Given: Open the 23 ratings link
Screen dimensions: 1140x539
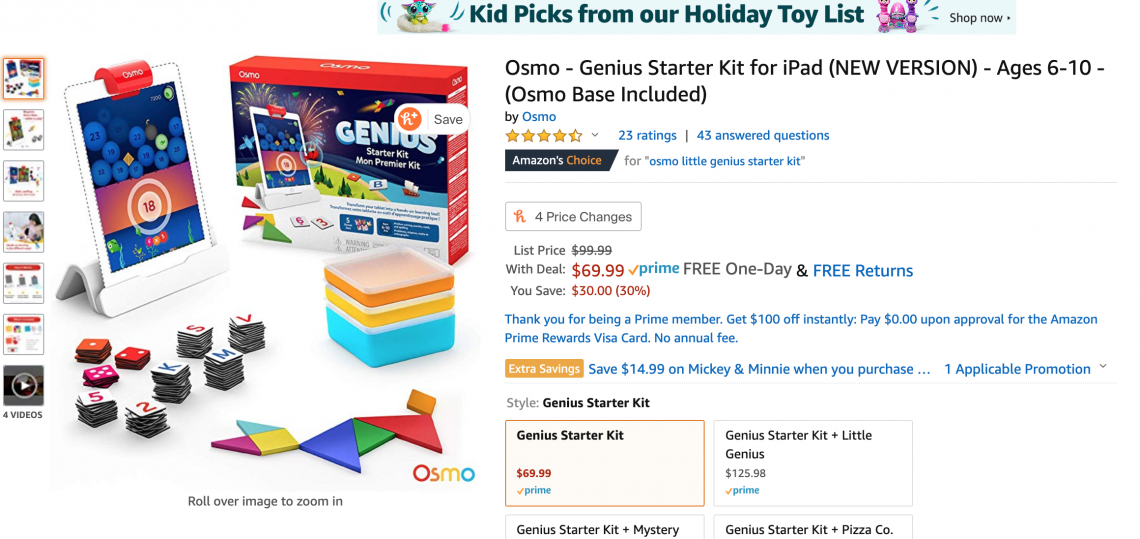Looking at the screenshot, I should [x=647, y=135].
